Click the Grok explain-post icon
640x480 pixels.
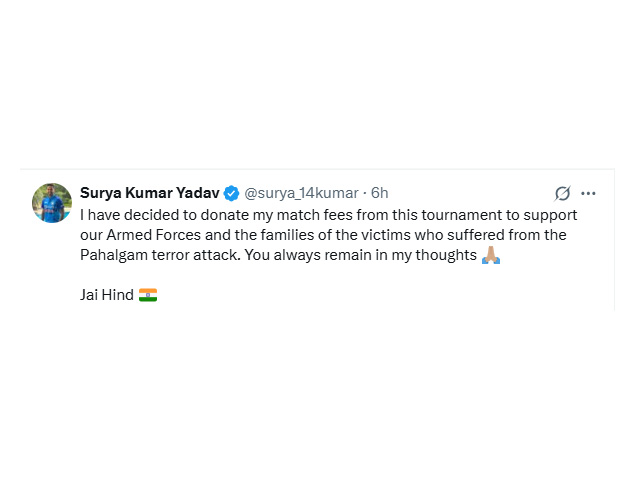(x=563, y=193)
